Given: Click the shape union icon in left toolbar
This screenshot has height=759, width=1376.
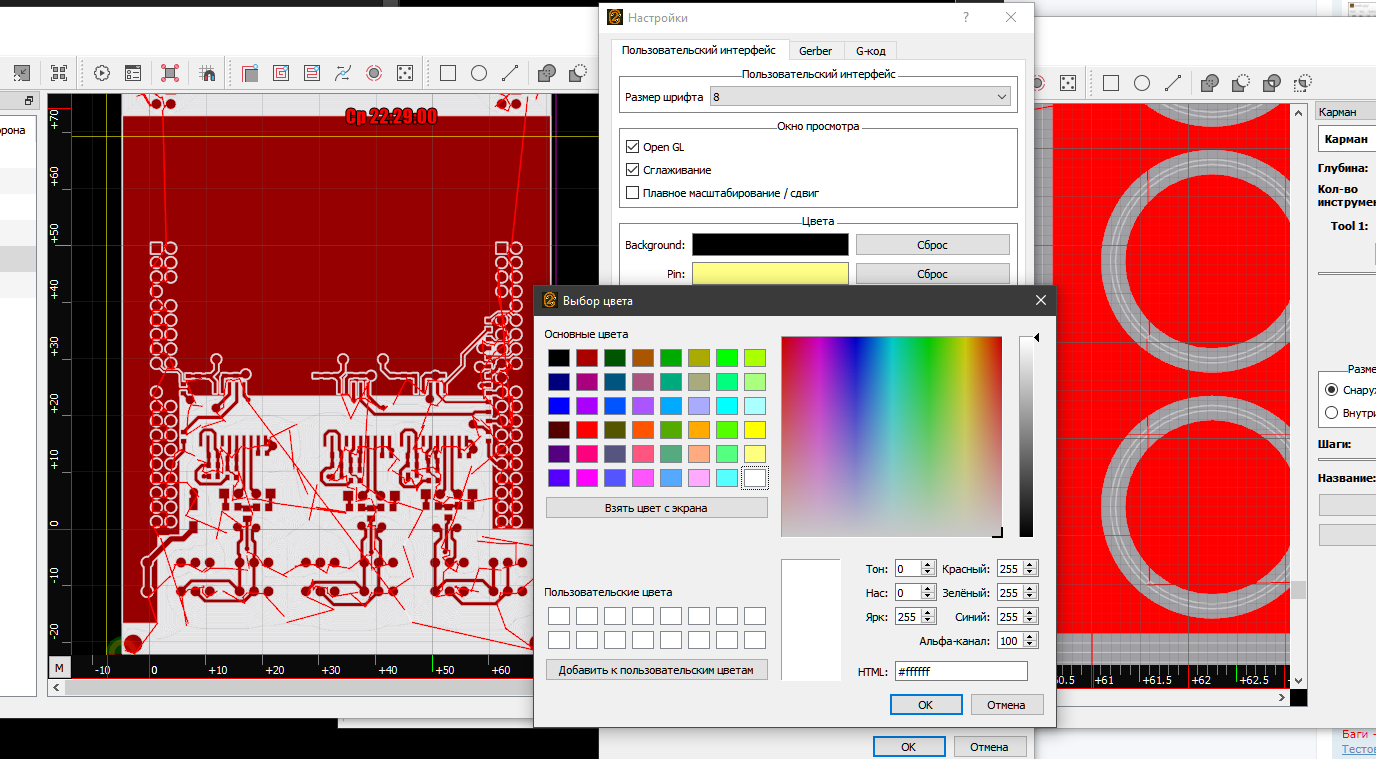Looking at the screenshot, I should coord(547,73).
